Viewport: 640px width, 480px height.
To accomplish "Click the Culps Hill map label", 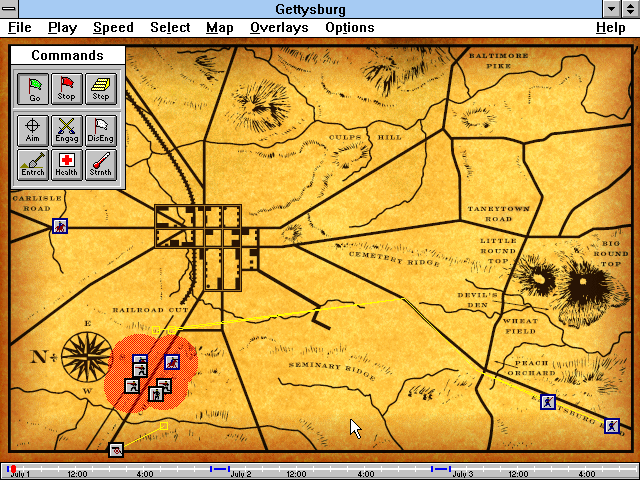I will (365, 138).
